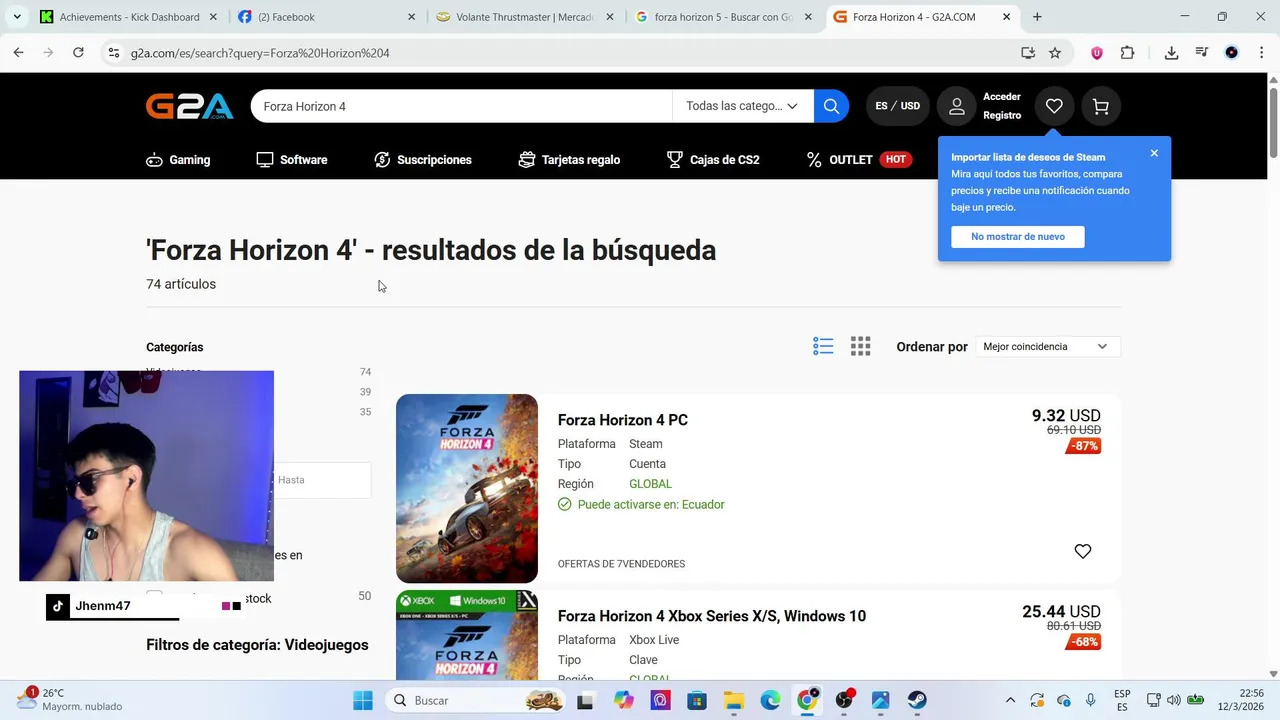Click the Windows taskbar search box
Viewport: 1280px width, 720px height.
(477, 700)
